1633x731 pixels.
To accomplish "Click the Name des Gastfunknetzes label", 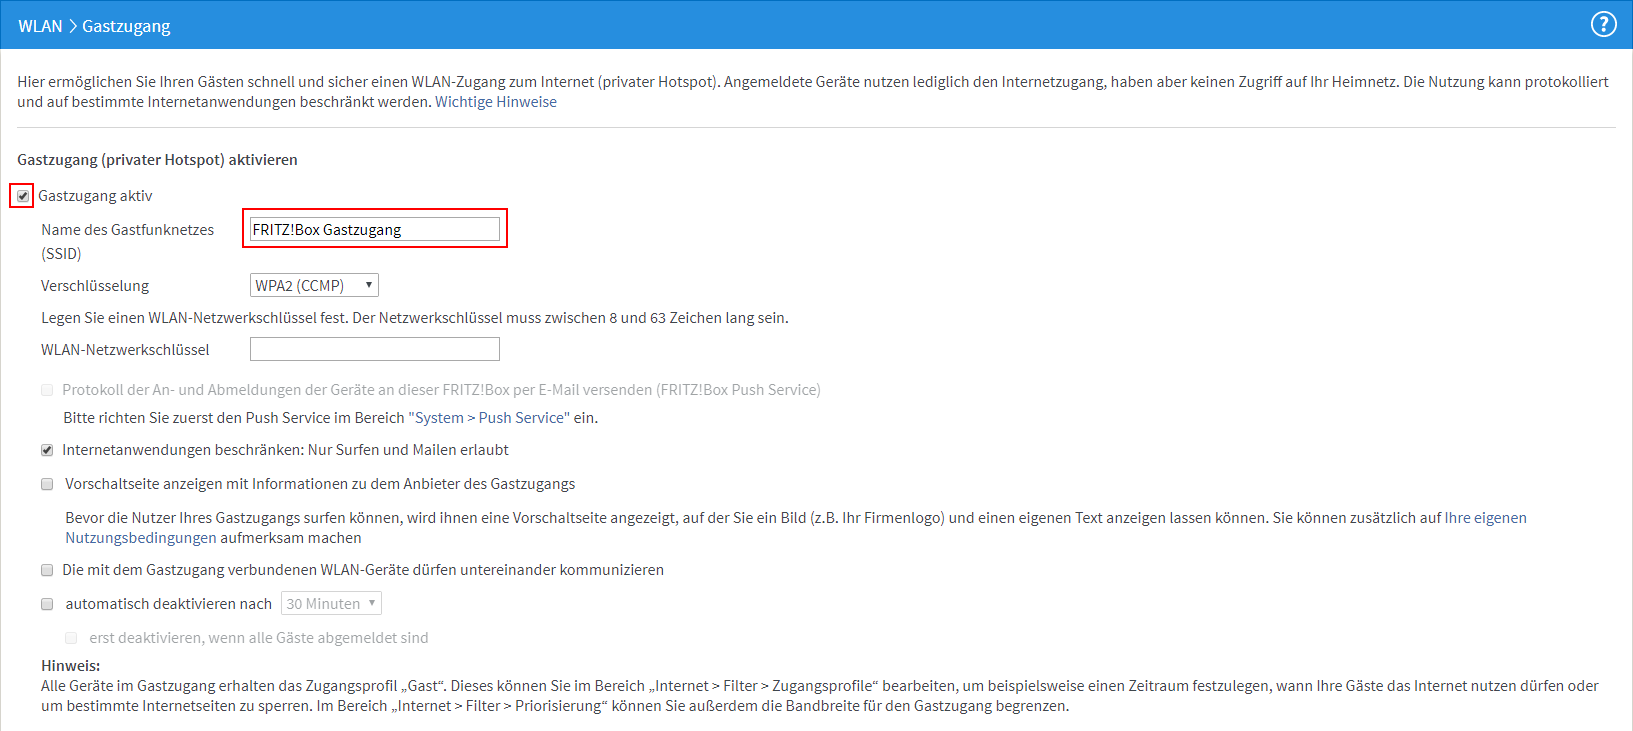I will 127,230.
